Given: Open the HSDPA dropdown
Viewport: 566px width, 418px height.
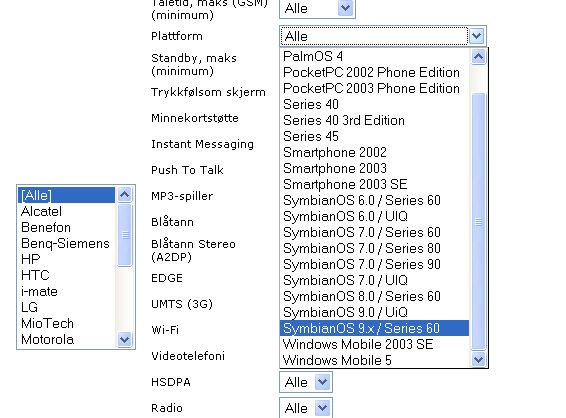Looking at the screenshot, I should click(x=306, y=382).
